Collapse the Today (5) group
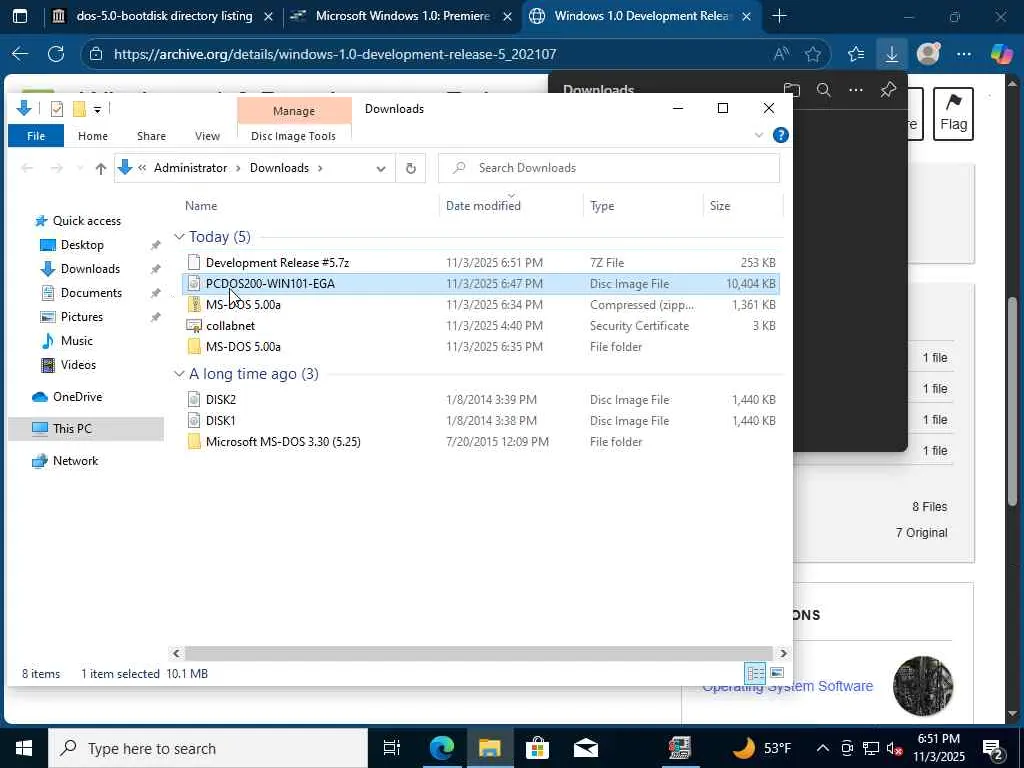This screenshot has height=768, width=1024. pos(179,237)
